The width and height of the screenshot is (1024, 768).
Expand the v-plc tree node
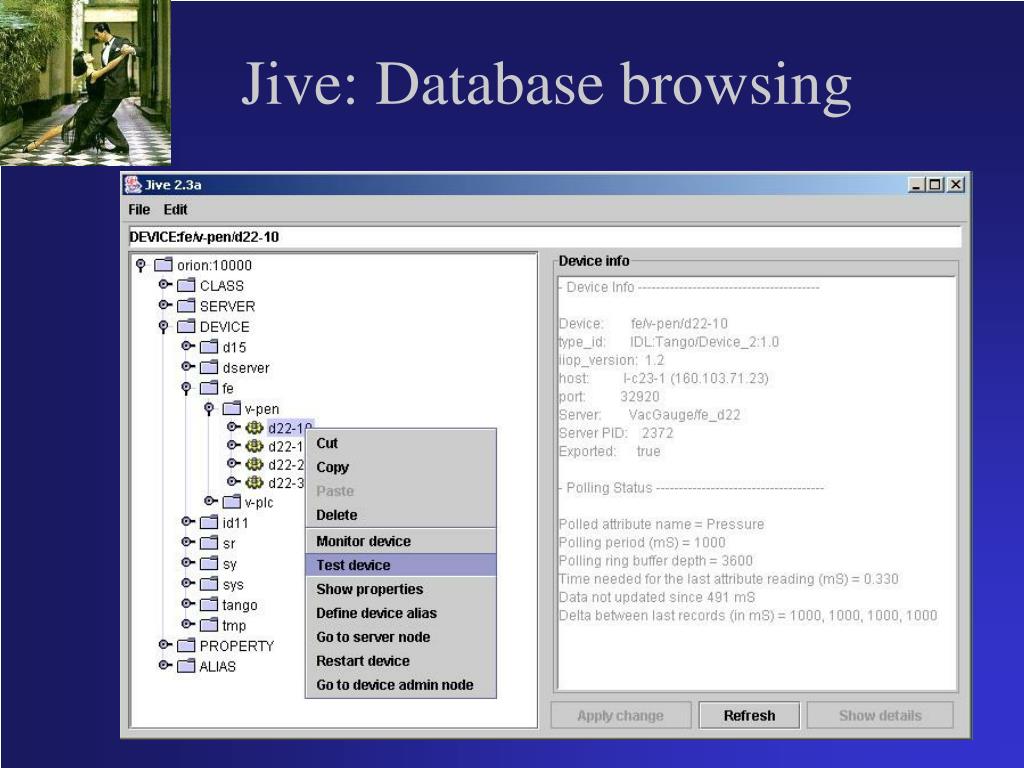tap(210, 501)
